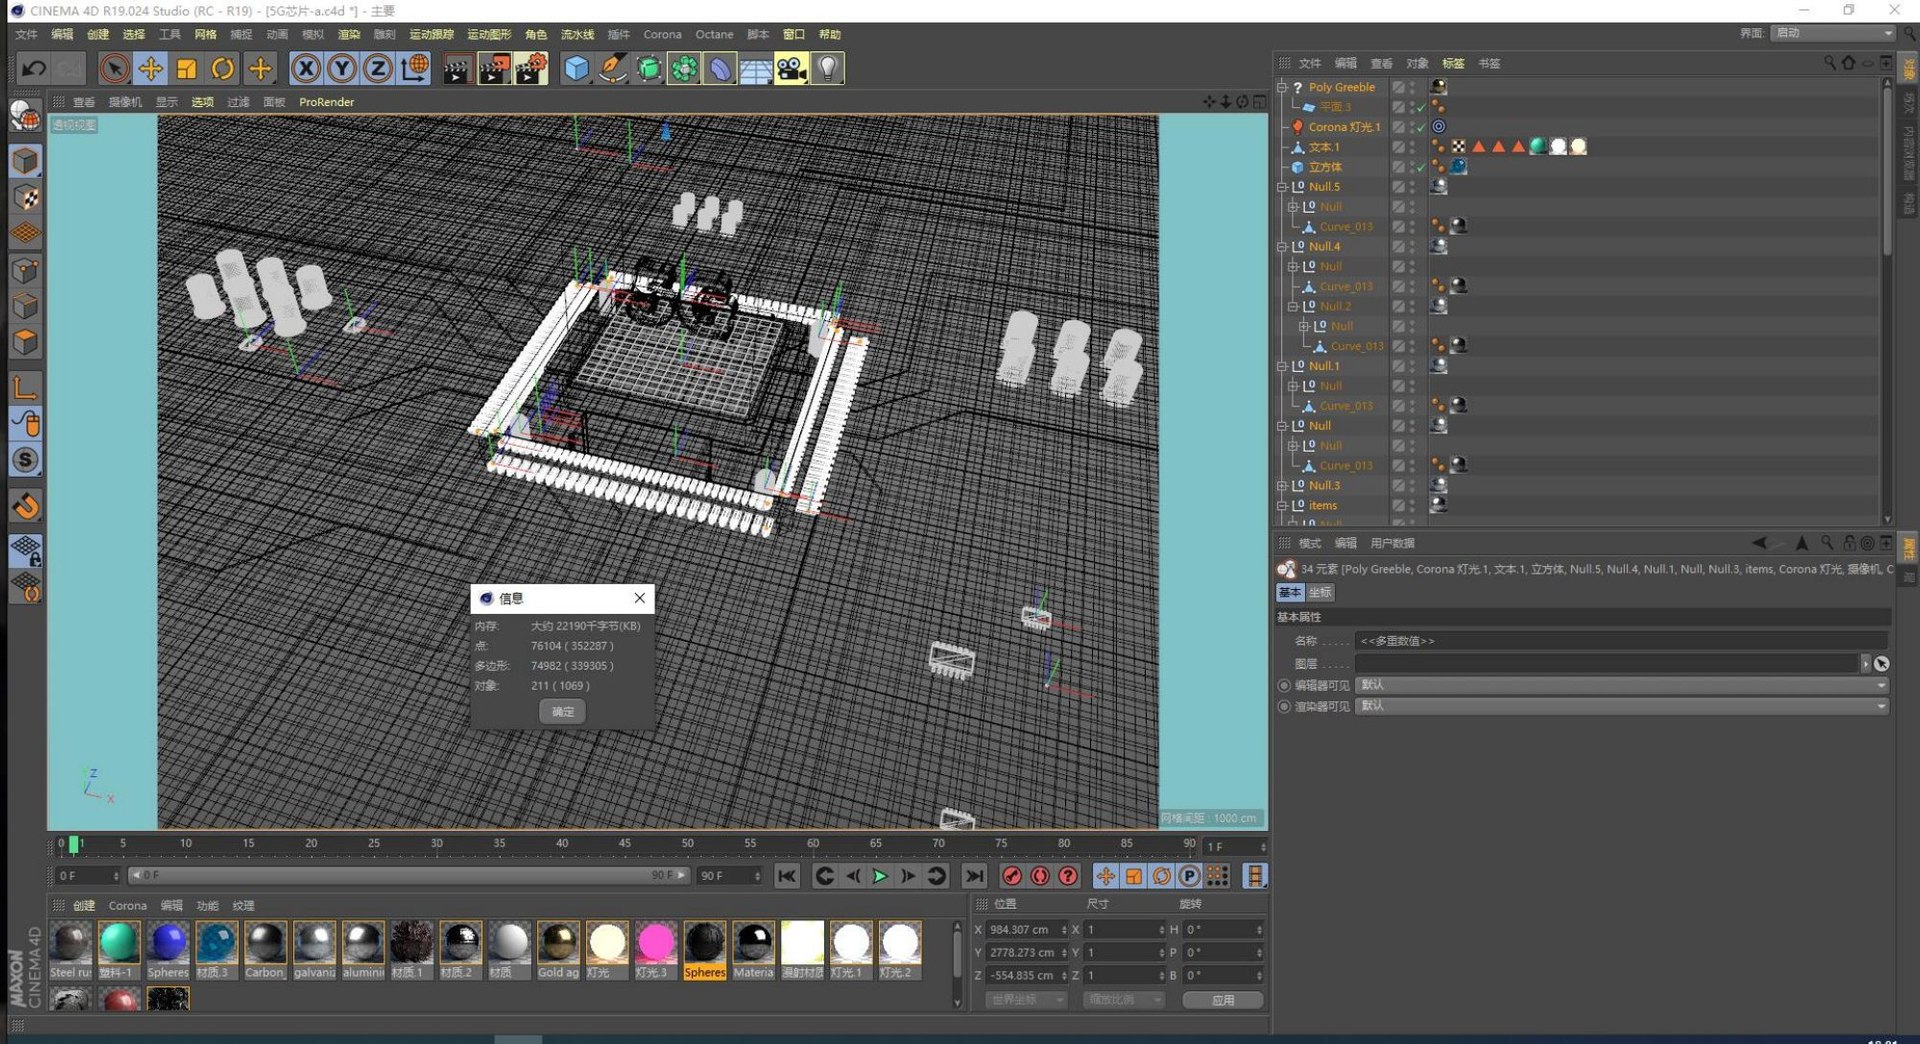Select the live selection arrow tool
The height and width of the screenshot is (1044, 1920).
pyautogui.click(x=114, y=68)
